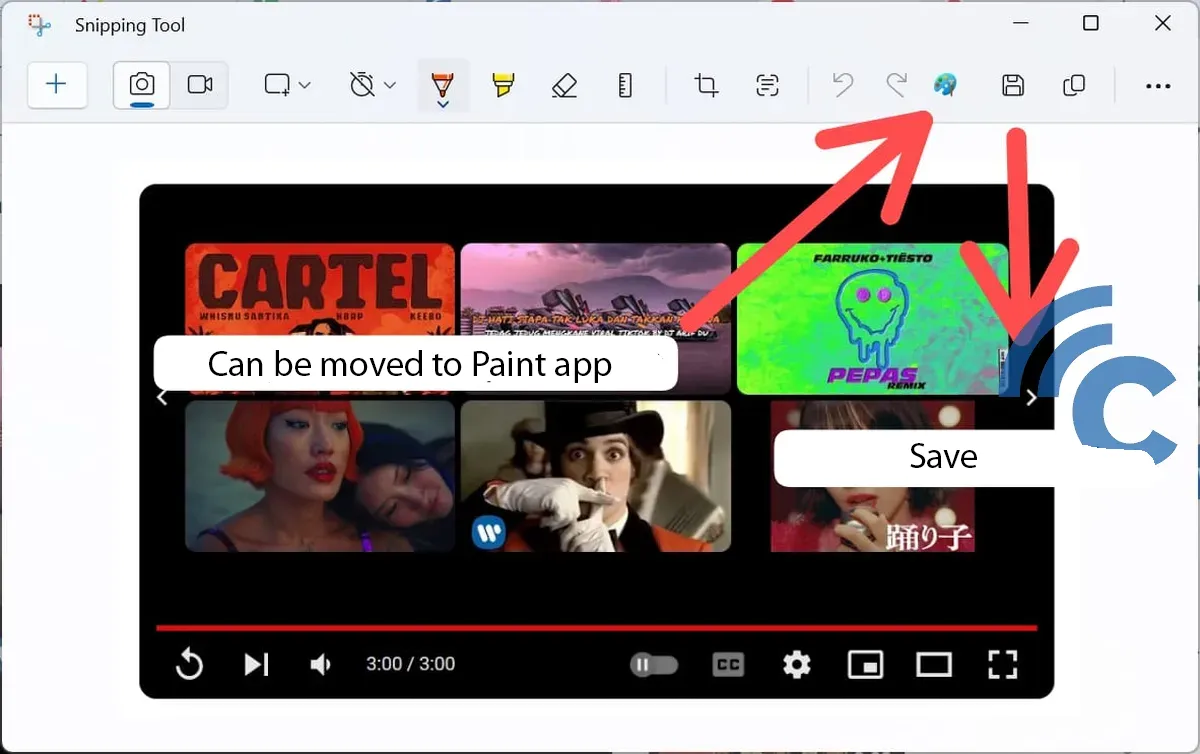1200x754 pixels.
Task: Open the See more three-dot menu
Action: pos(1158,86)
